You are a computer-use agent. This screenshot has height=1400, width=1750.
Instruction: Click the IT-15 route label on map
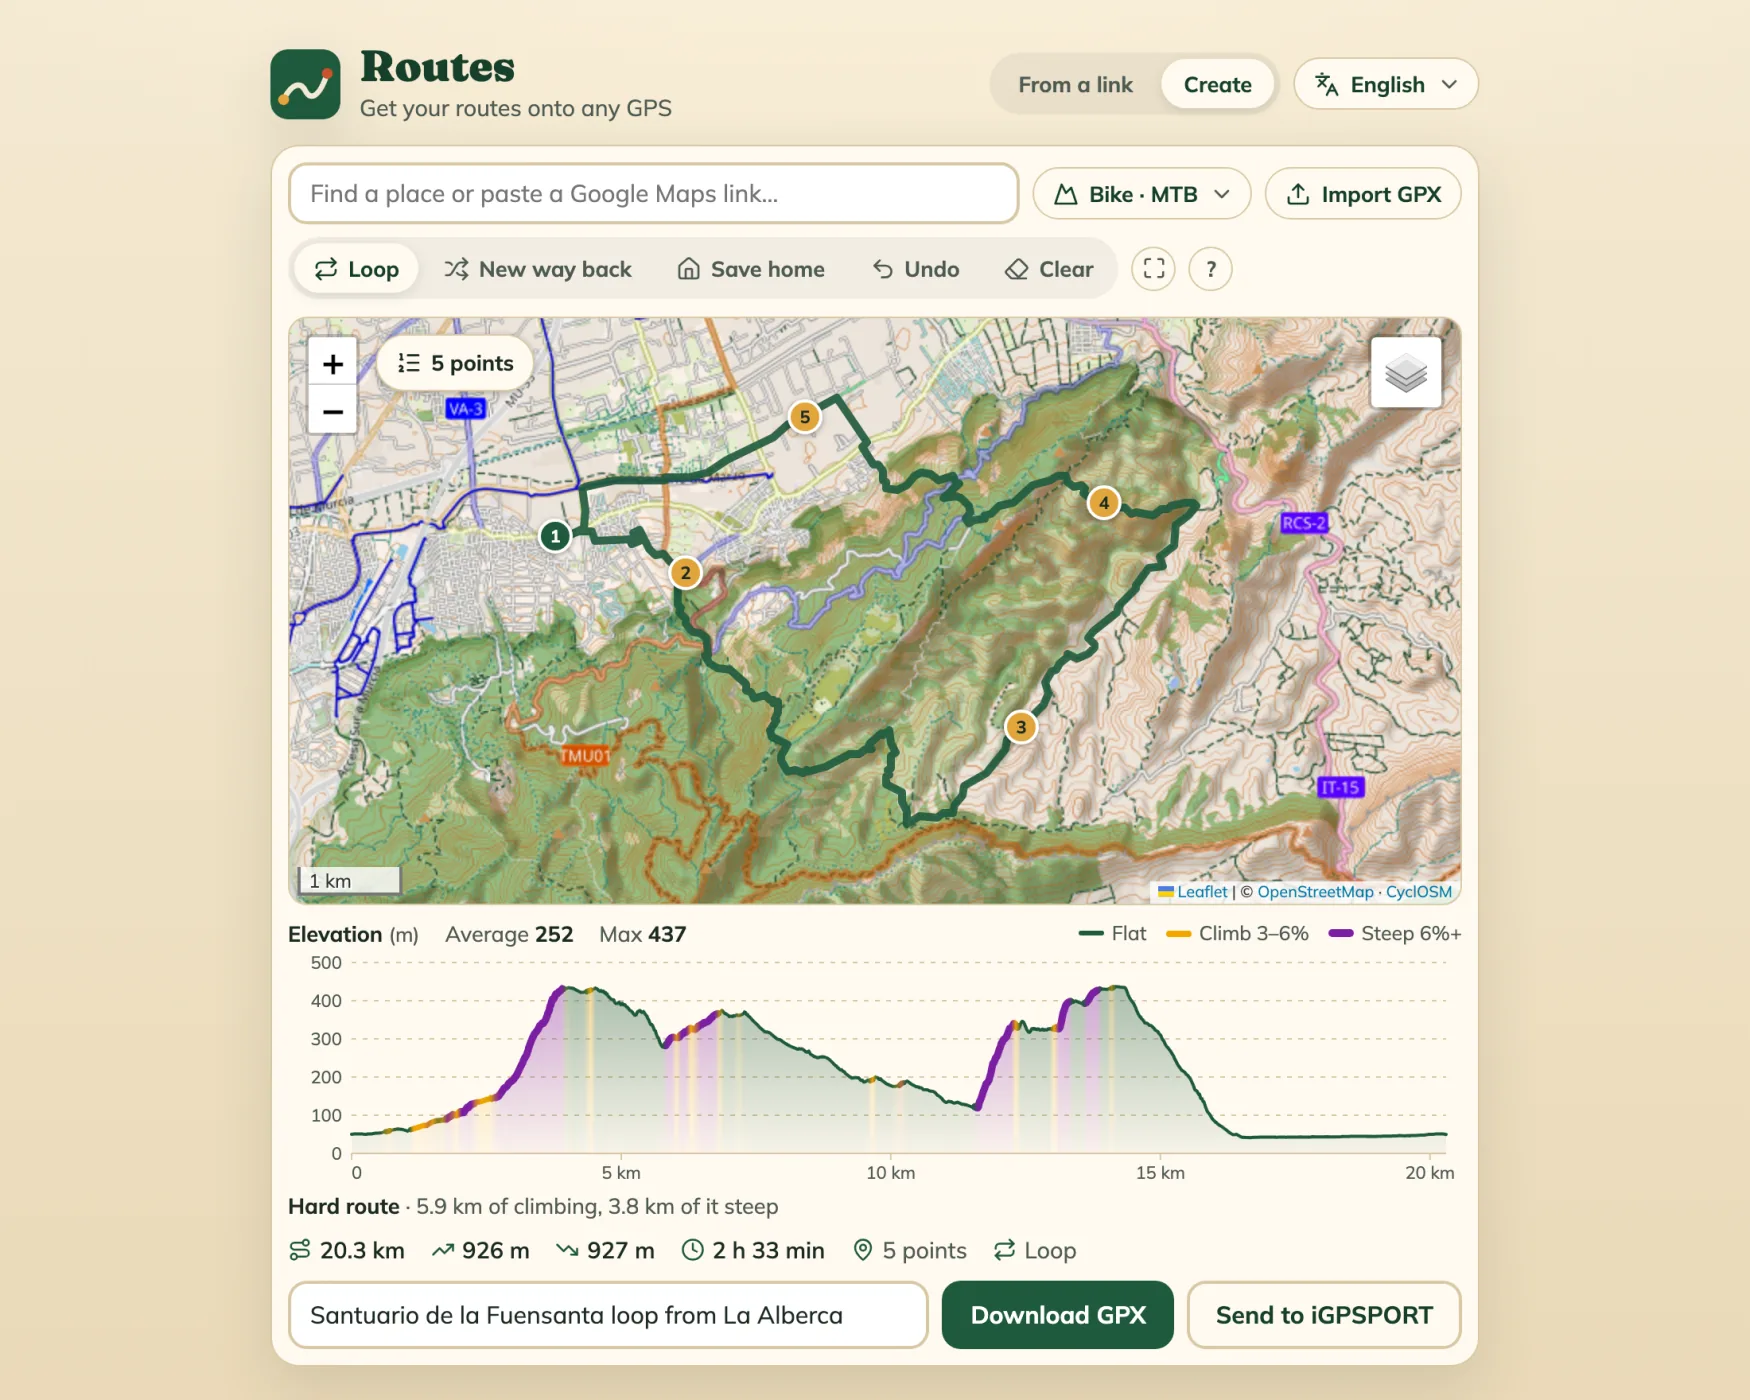point(1340,787)
